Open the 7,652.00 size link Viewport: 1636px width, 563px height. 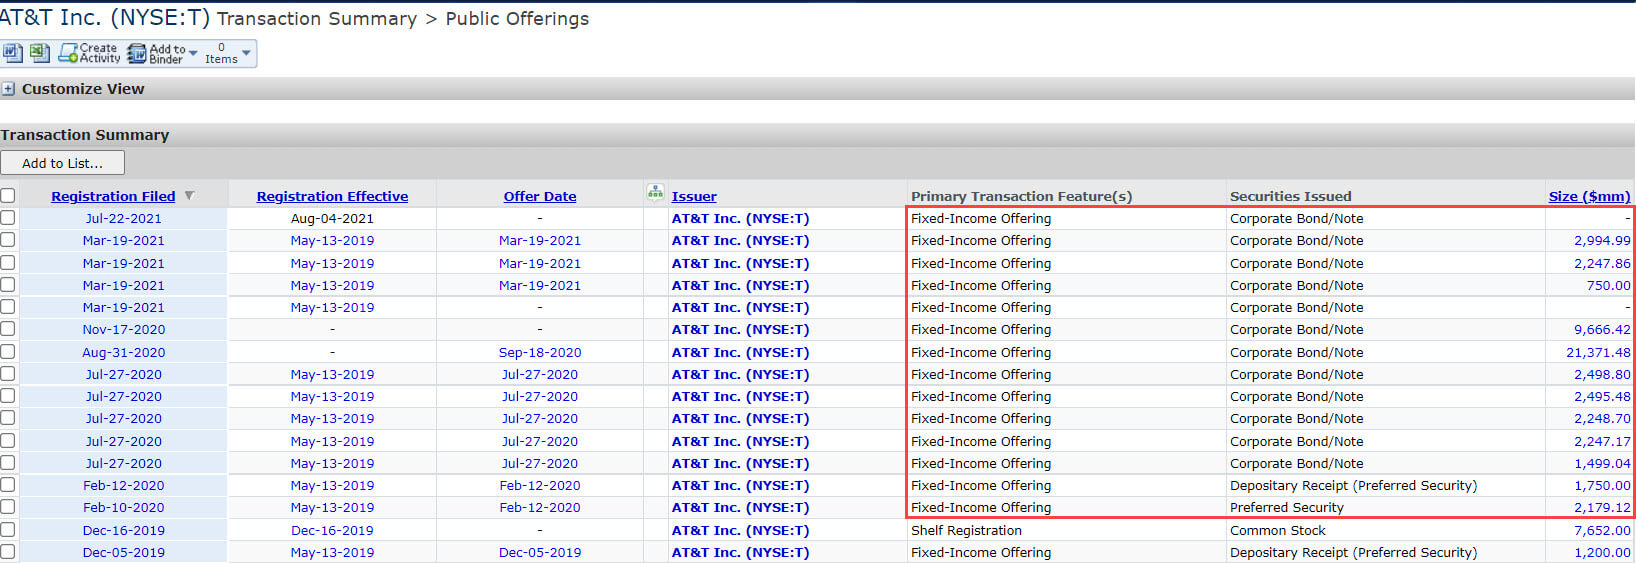click(1602, 530)
